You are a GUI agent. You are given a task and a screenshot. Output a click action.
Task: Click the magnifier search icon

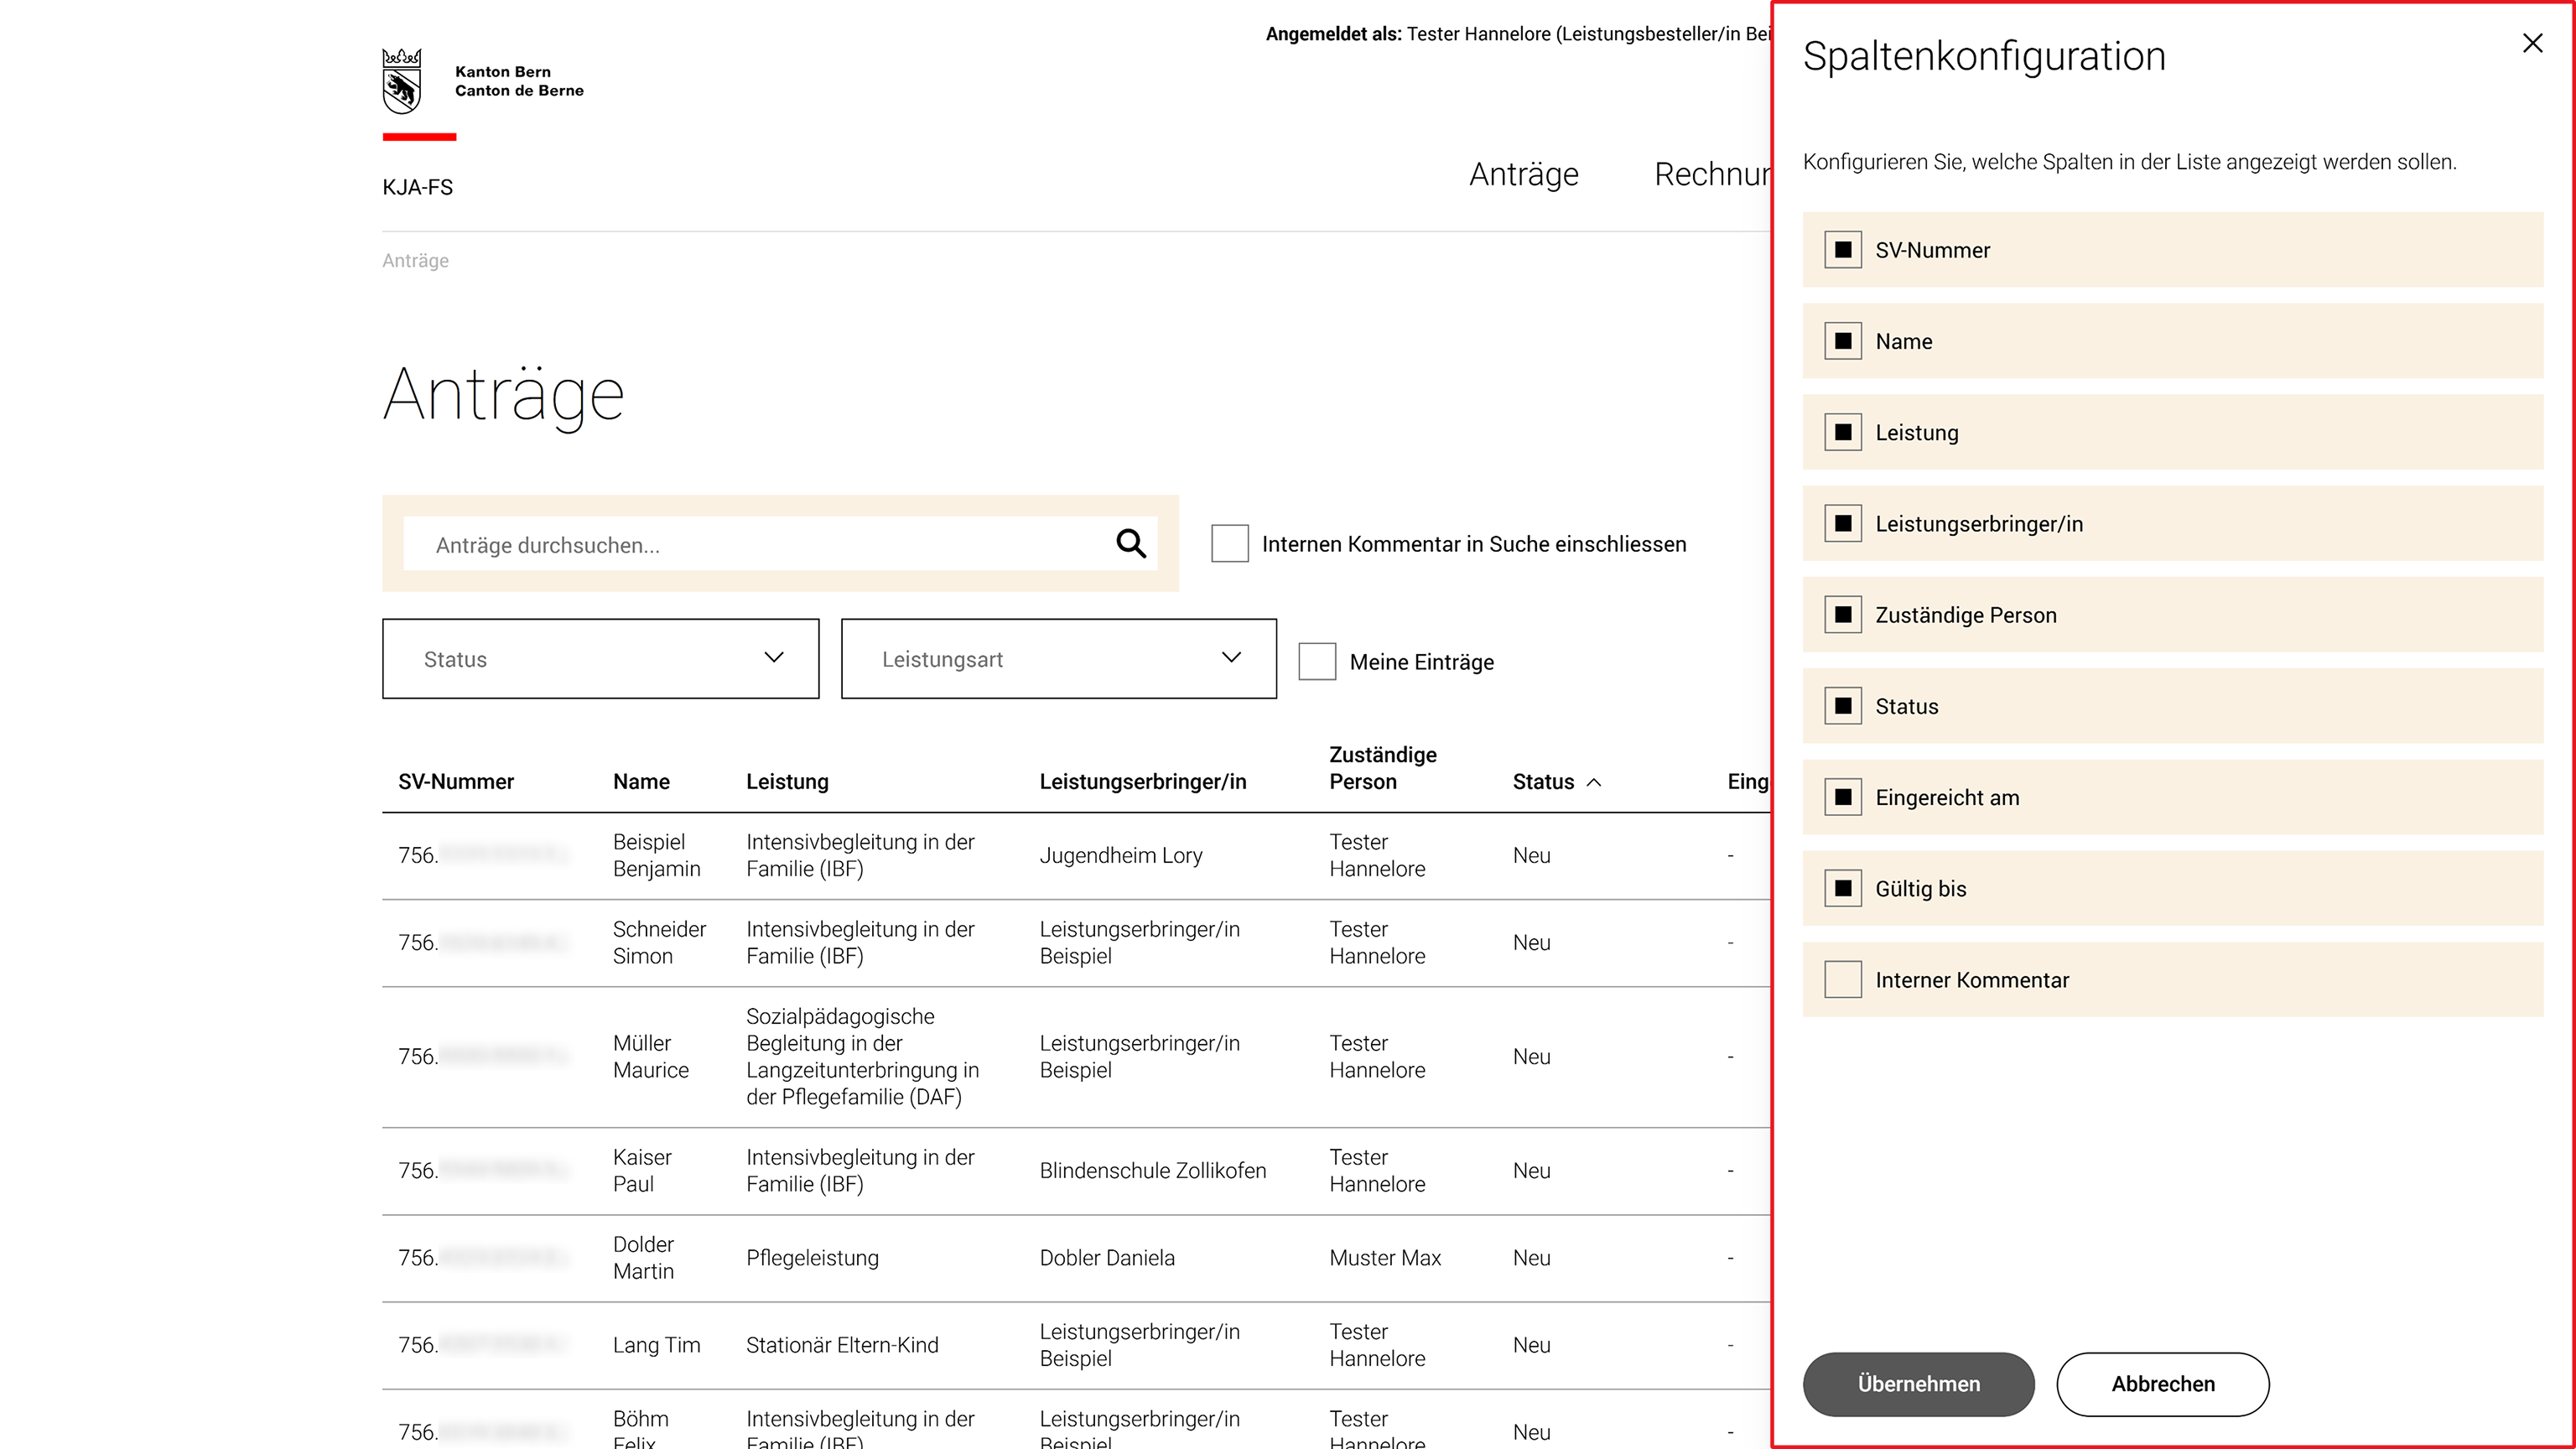(x=1131, y=543)
